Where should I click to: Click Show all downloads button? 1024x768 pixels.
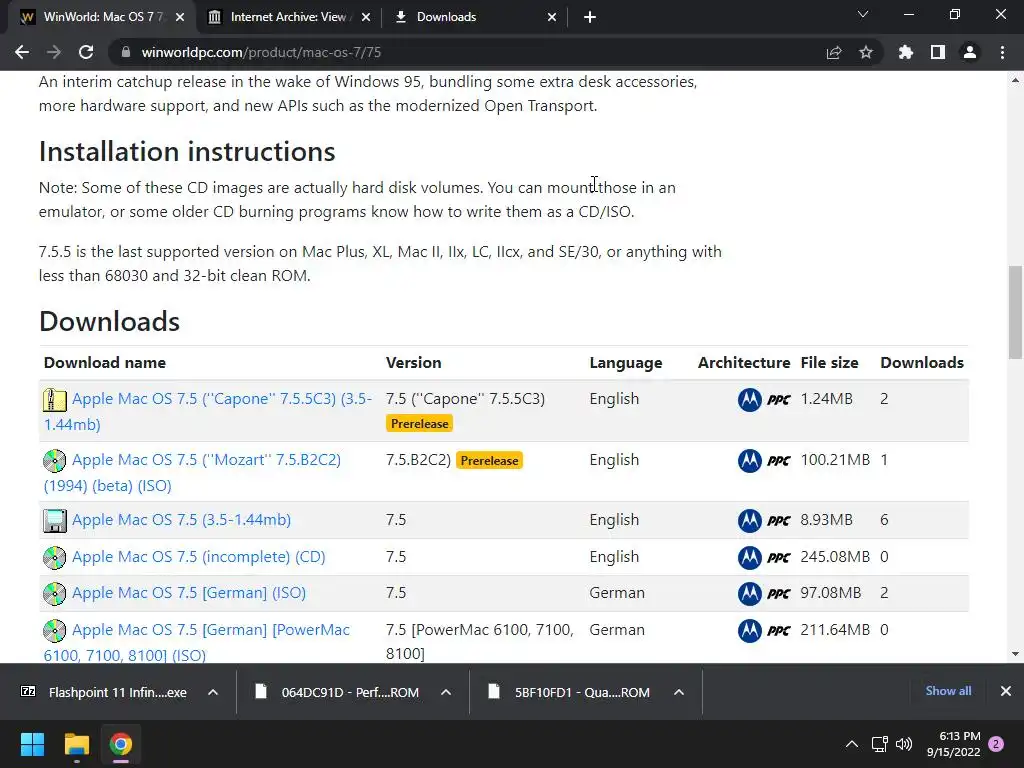[948, 691]
